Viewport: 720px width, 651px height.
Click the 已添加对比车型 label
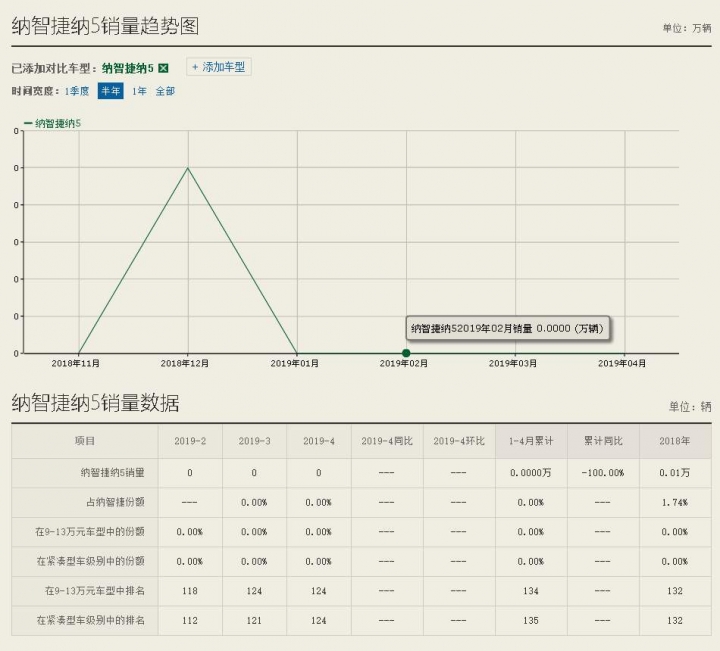tap(54, 68)
